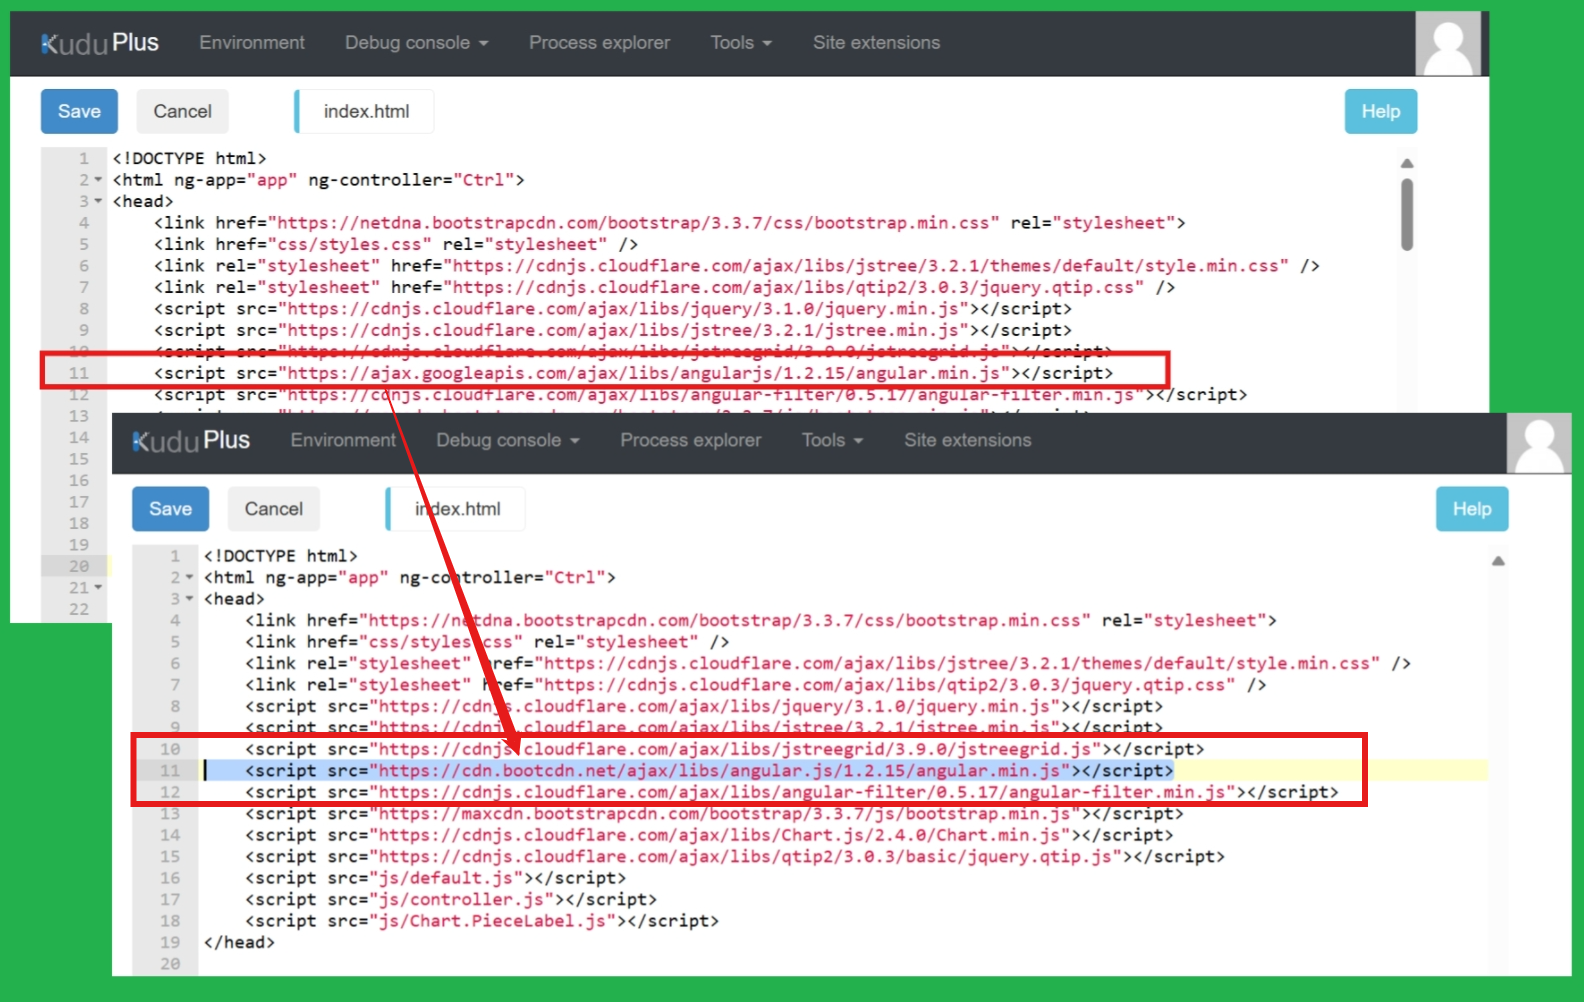Click the KuduPlus logo in the lower window
1584x1002 pixels.
pyautogui.click(x=191, y=441)
